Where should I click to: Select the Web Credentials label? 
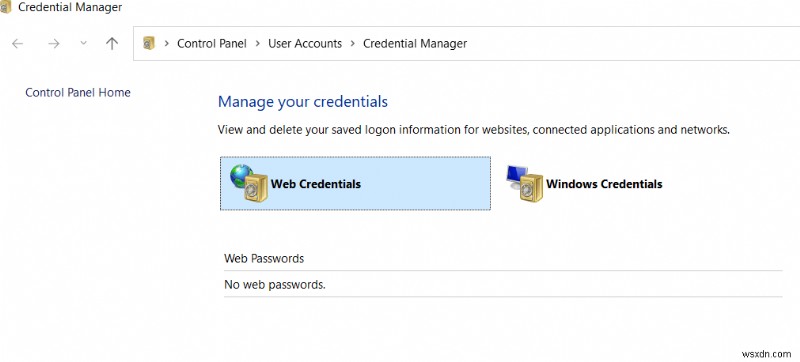tap(316, 184)
